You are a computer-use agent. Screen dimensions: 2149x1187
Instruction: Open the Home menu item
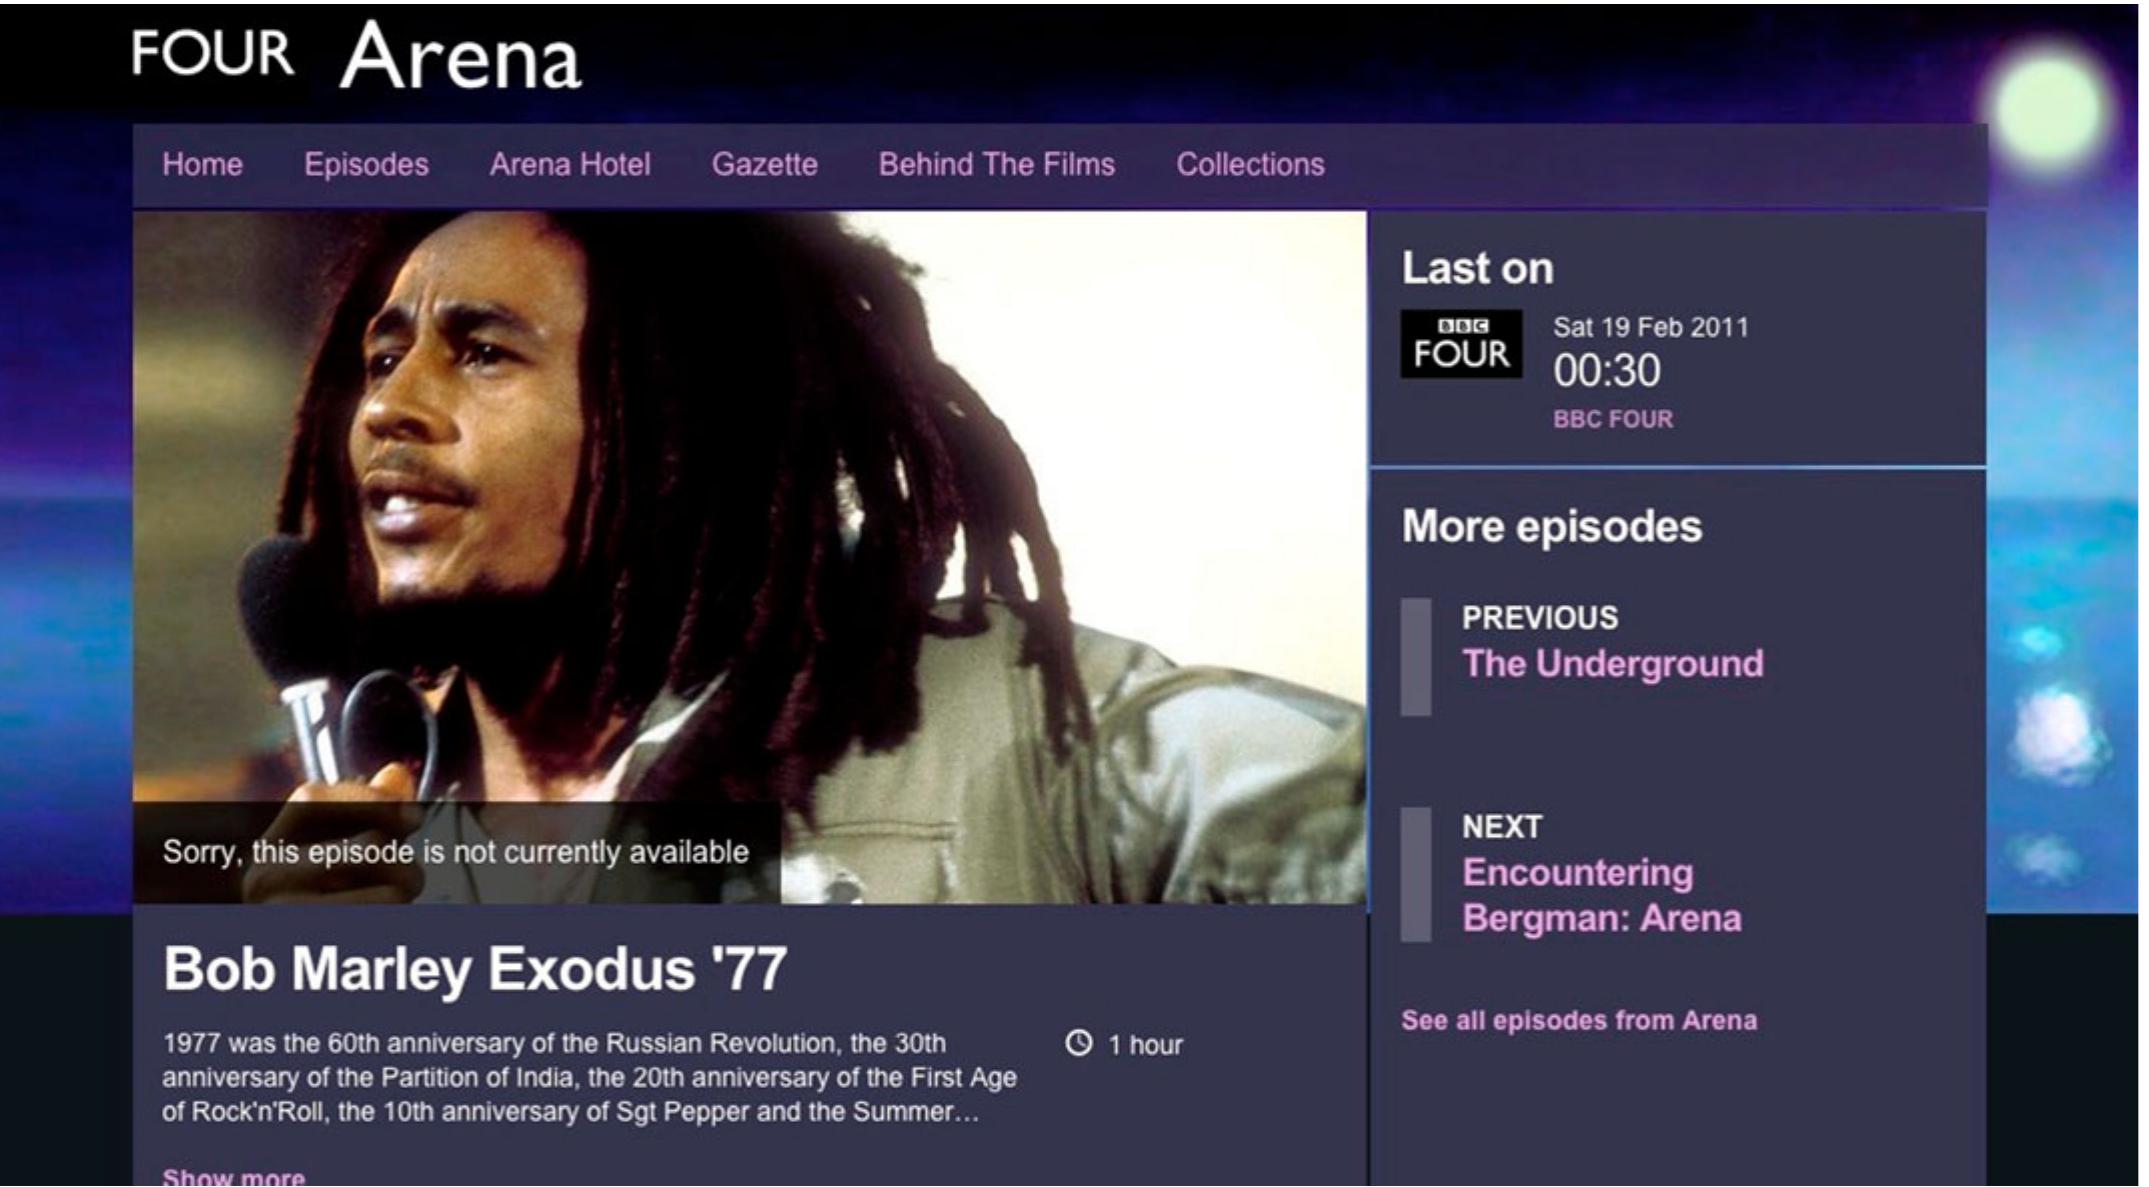(x=202, y=164)
